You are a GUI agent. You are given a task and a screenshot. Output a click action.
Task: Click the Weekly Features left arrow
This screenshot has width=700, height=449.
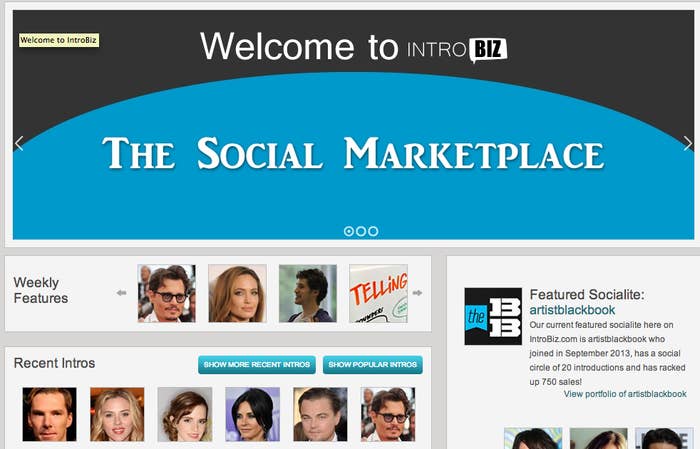click(121, 293)
